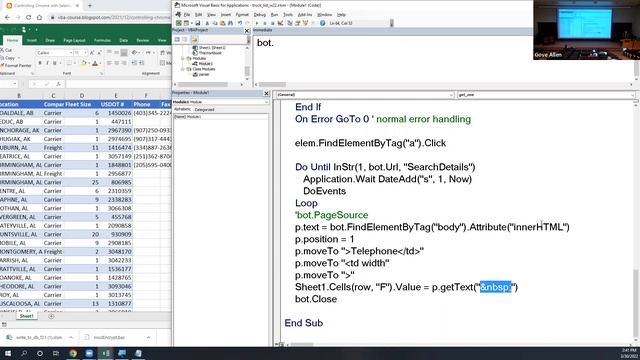Image resolution: width=640 pixels, height=360 pixels.
Task: Open the Module1 object dropdown in Properties
Action: pyautogui.click(x=266, y=102)
